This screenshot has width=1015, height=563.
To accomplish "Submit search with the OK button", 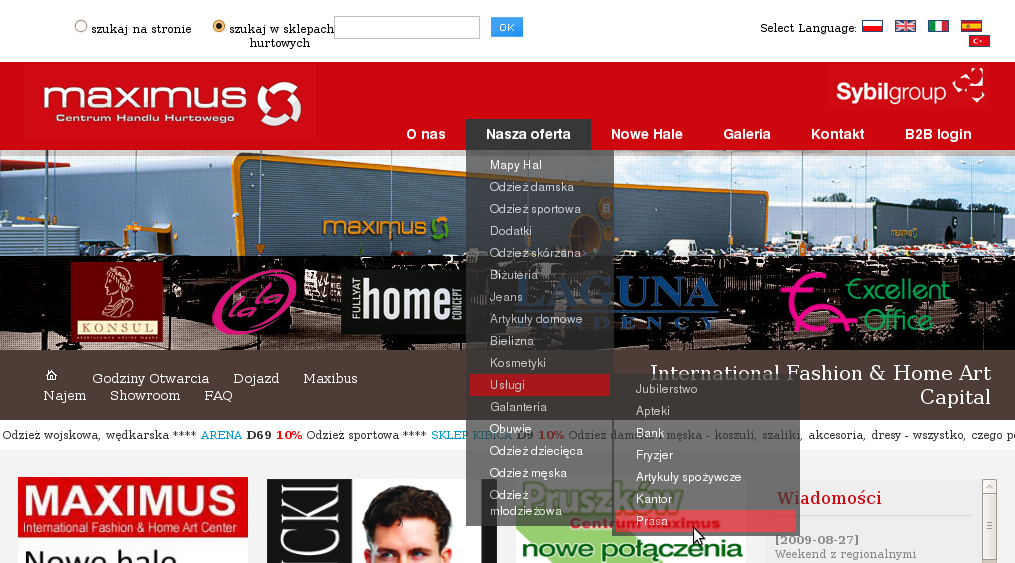I will point(507,27).
